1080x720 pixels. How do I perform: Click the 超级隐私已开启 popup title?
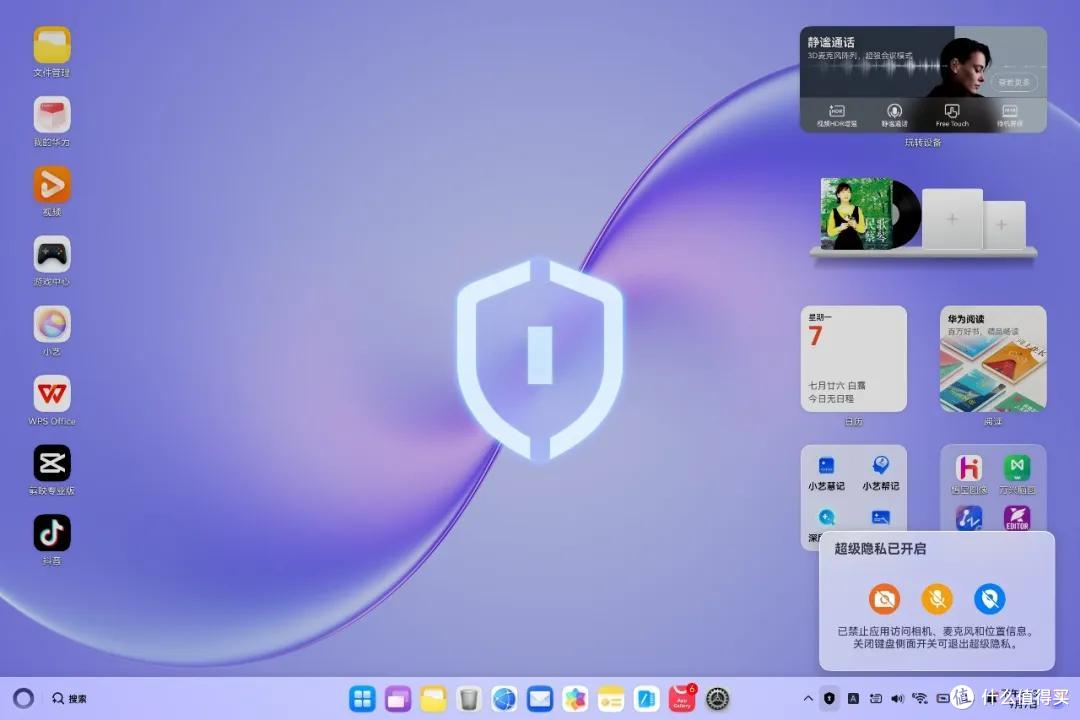[880, 549]
